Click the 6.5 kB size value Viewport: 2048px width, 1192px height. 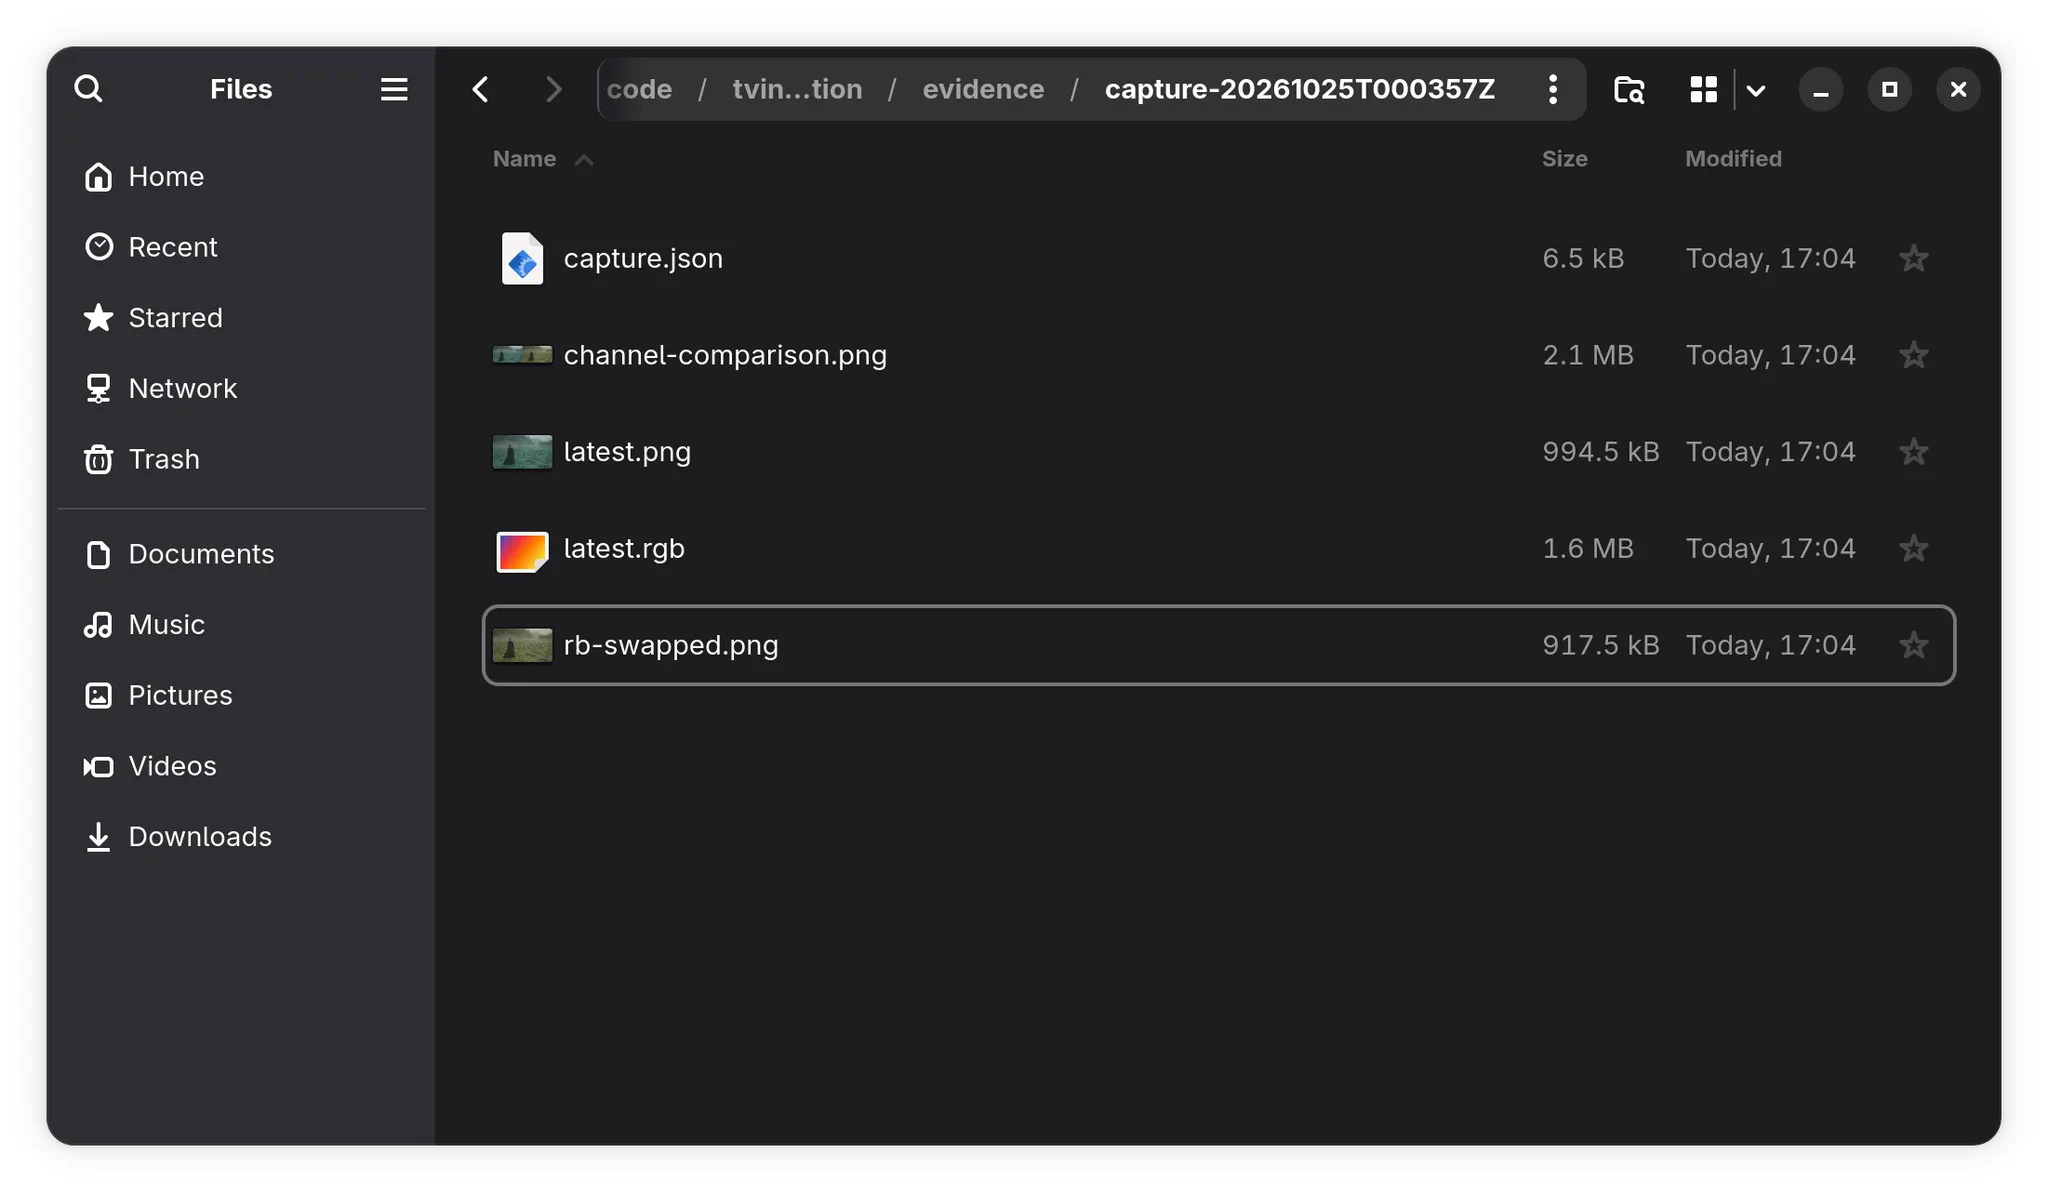[x=1583, y=258]
